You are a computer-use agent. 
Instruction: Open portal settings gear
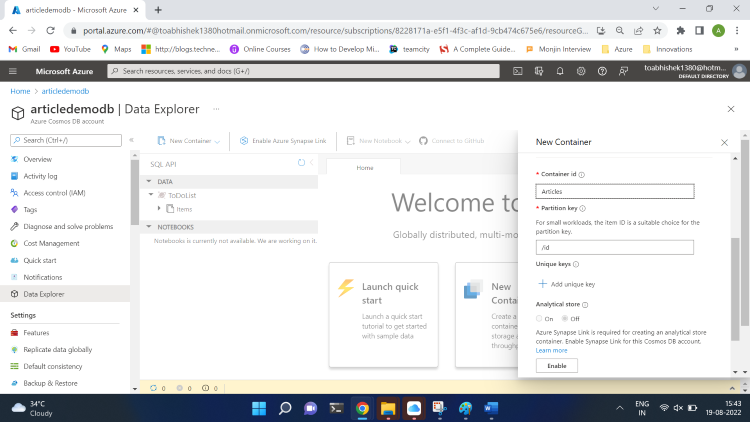581,71
